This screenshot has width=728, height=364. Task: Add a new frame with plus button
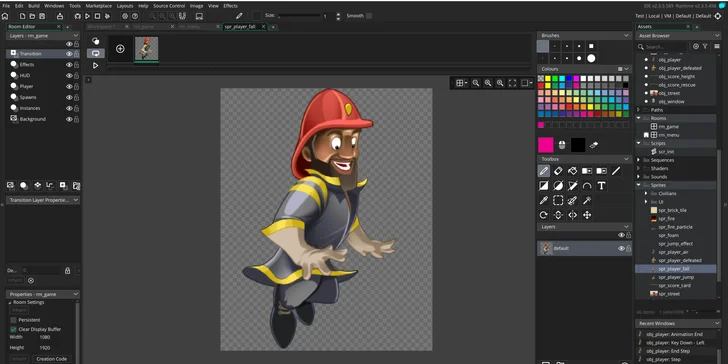tap(120, 49)
